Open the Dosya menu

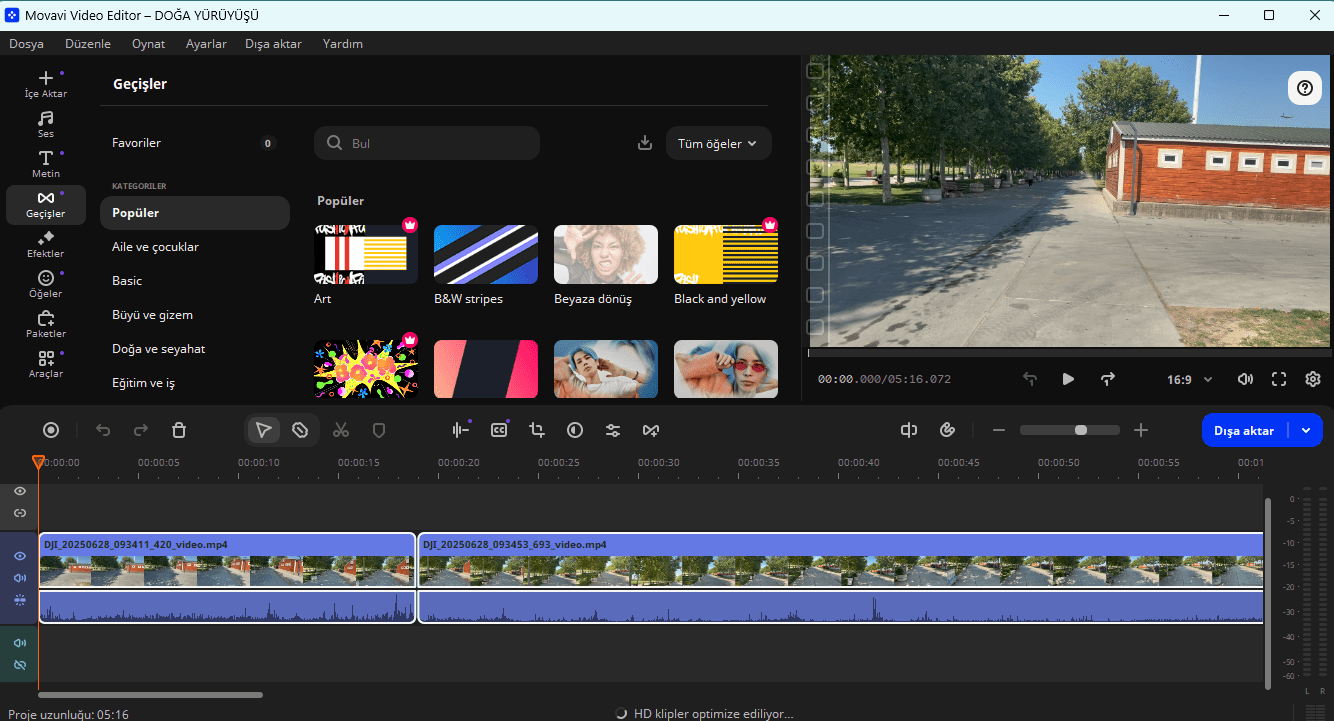tap(26, 44)
